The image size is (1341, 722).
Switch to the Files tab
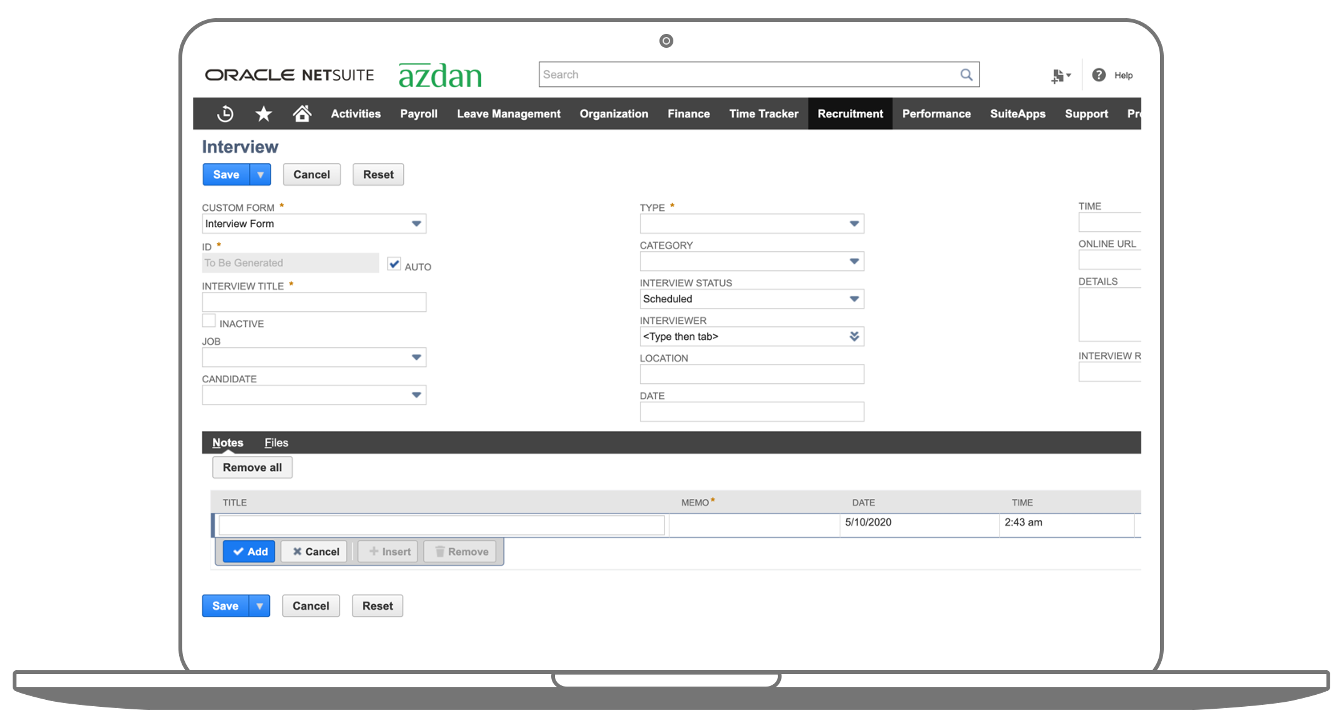[276, 442]
